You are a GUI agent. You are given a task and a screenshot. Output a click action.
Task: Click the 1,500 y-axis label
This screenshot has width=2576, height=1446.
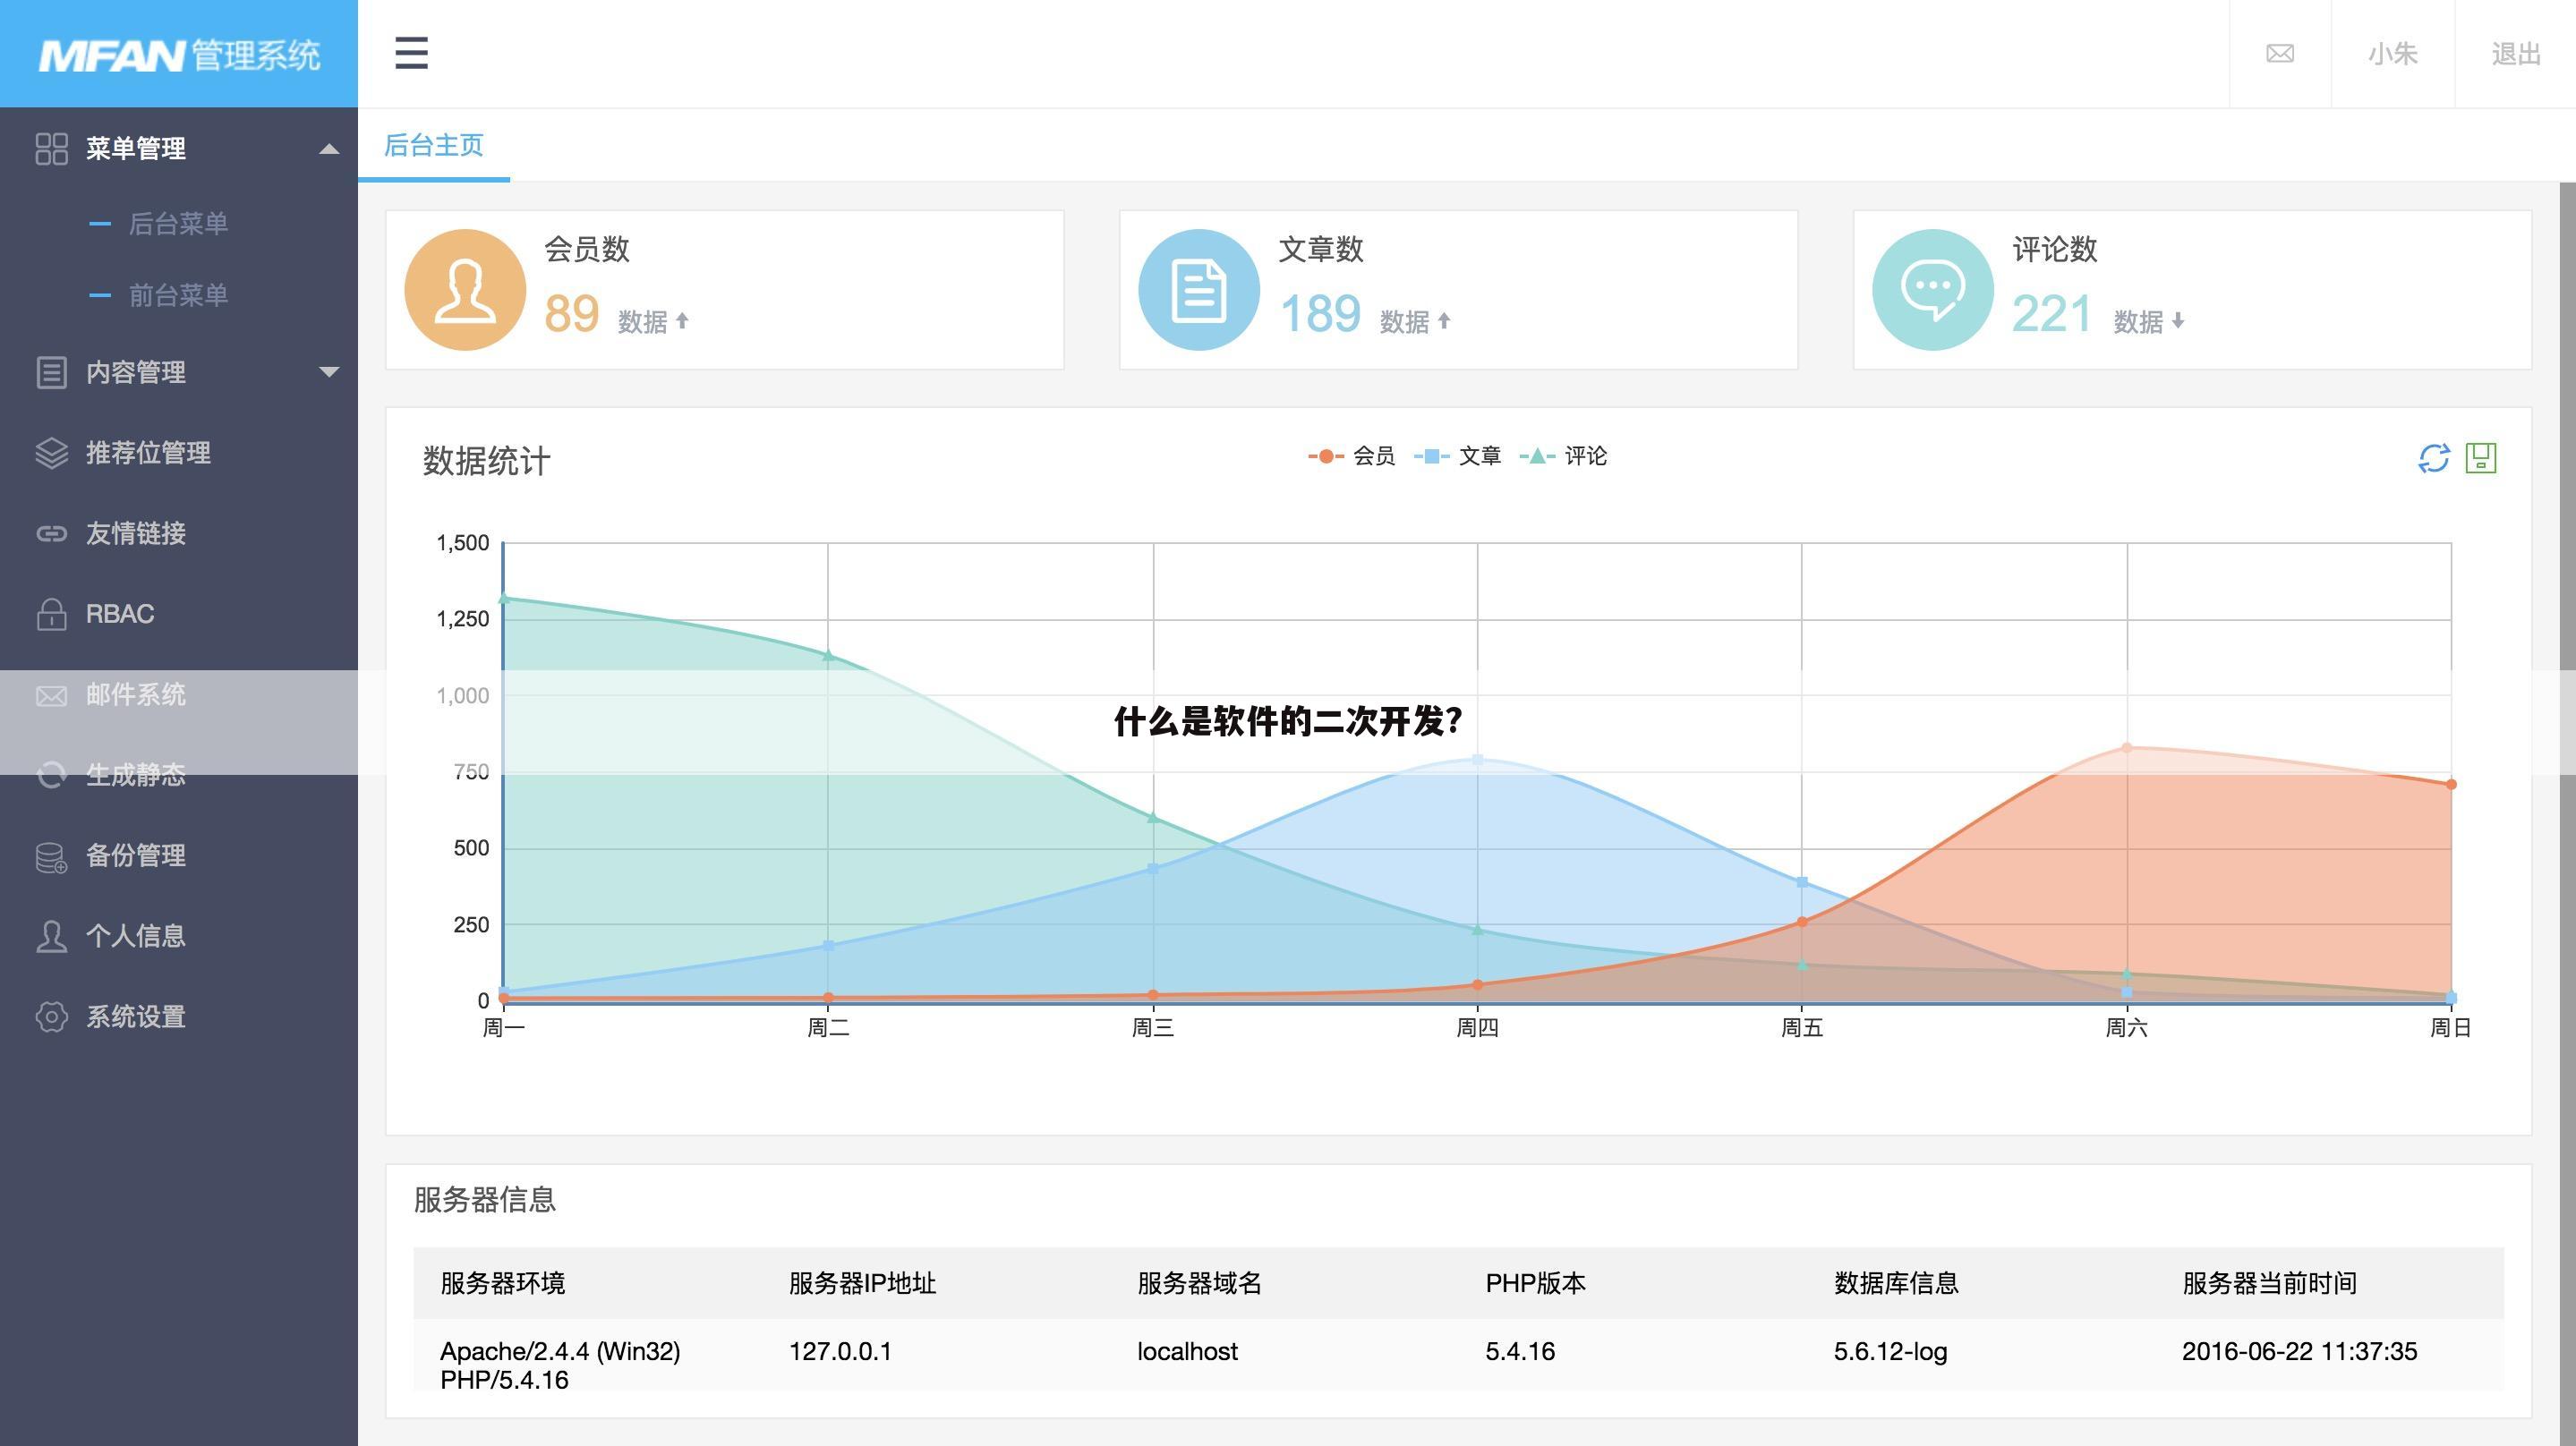[x=463, y=543]
